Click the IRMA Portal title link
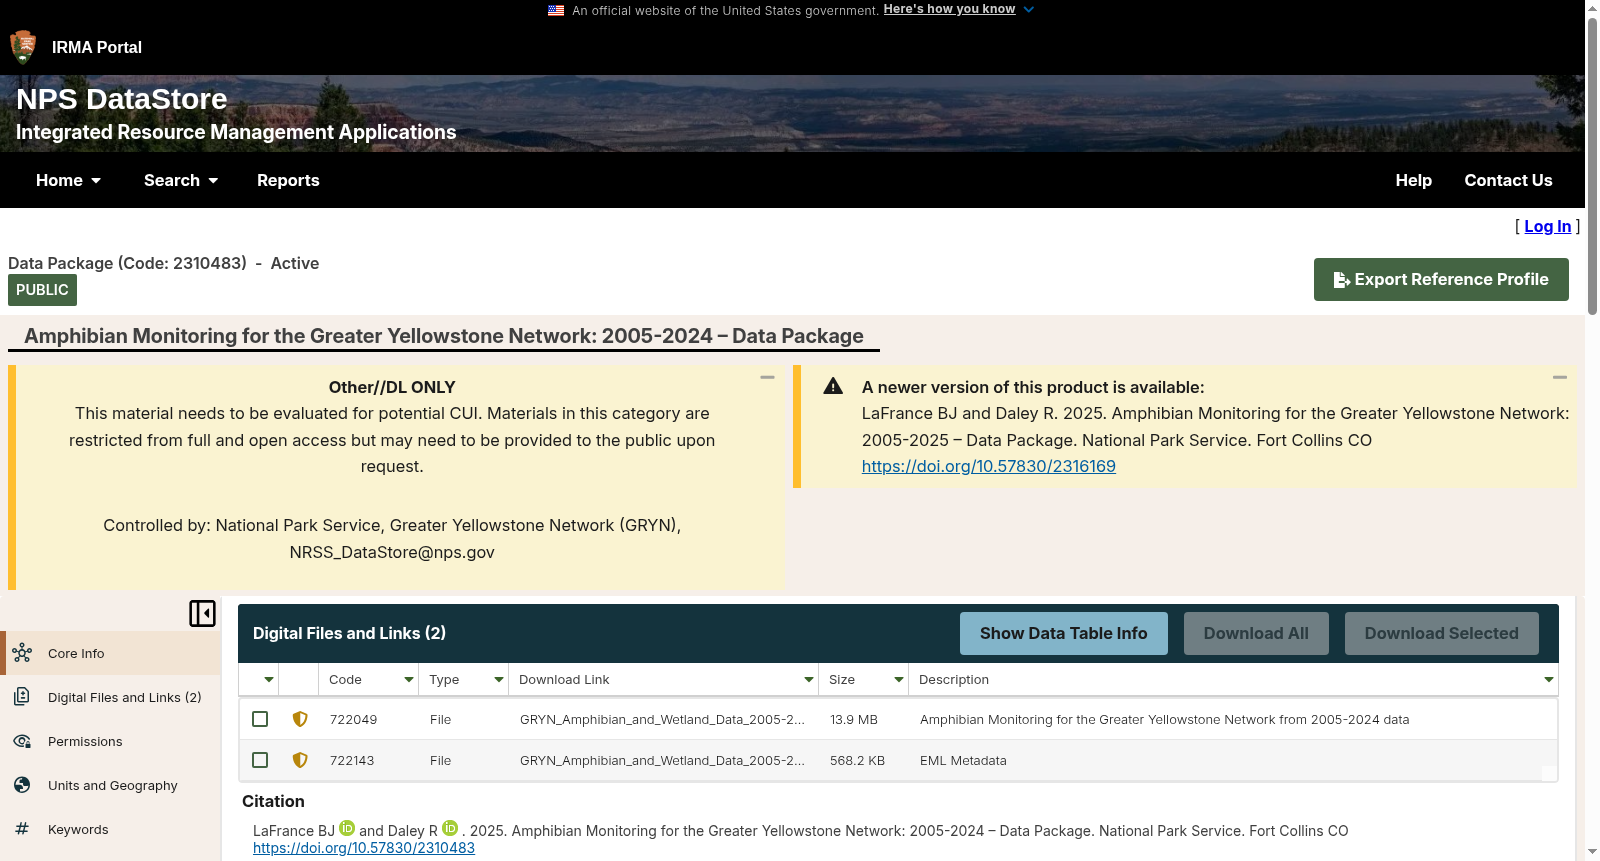Viewport: 1600px width, 861px height. pyautogui.click(x=97, y=47)
